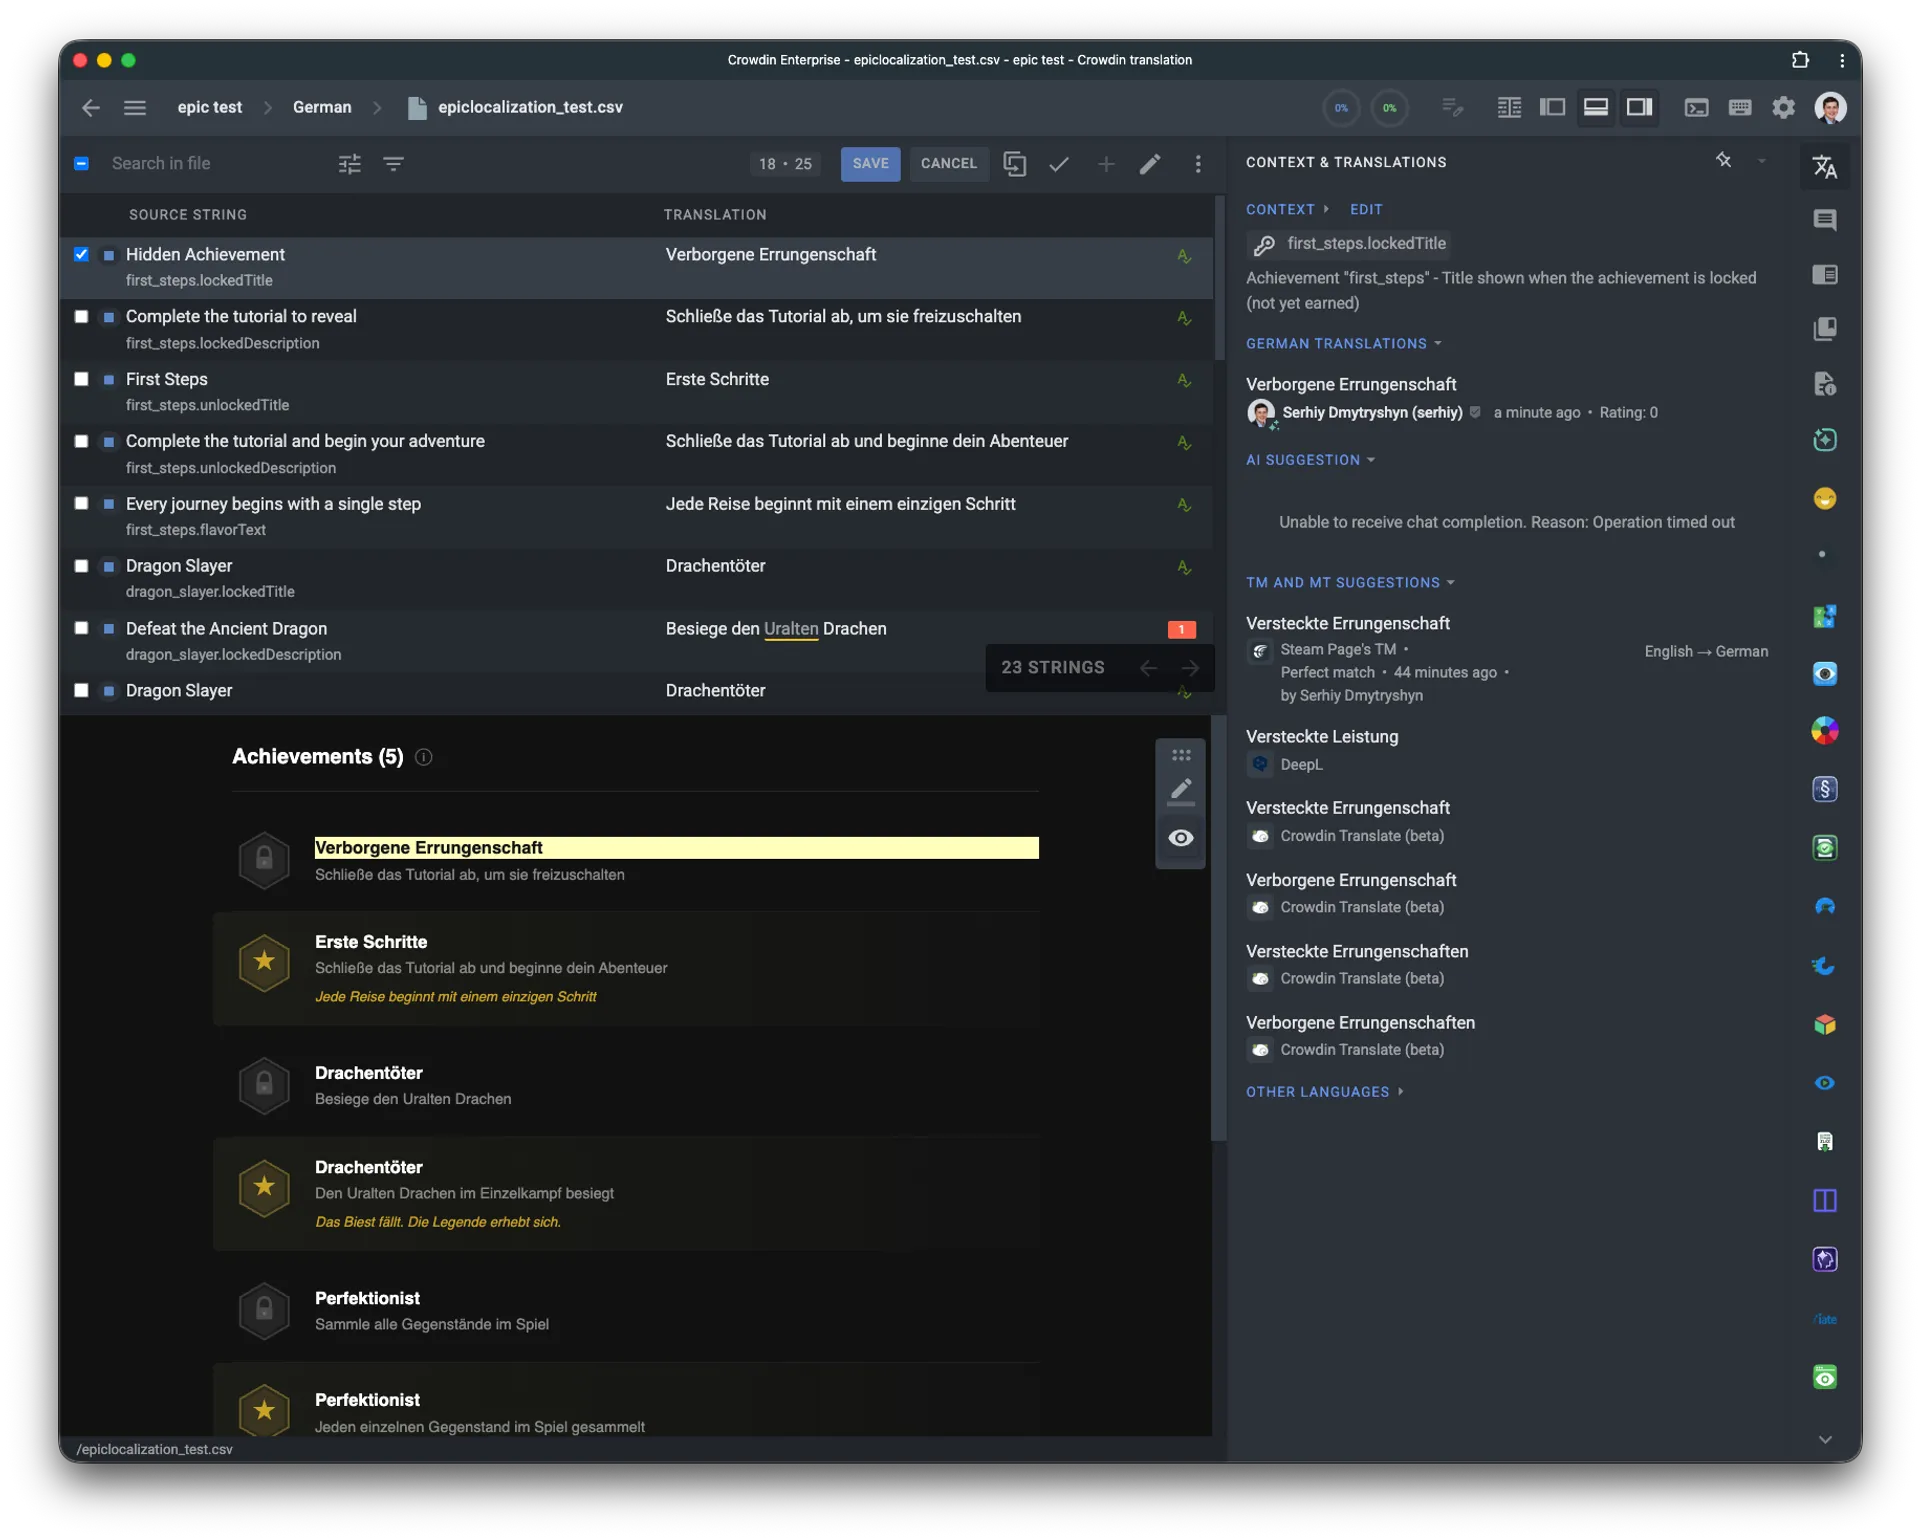
Task: Open the Comments panel in the sidebar
Action: [x=1825, y=220]
